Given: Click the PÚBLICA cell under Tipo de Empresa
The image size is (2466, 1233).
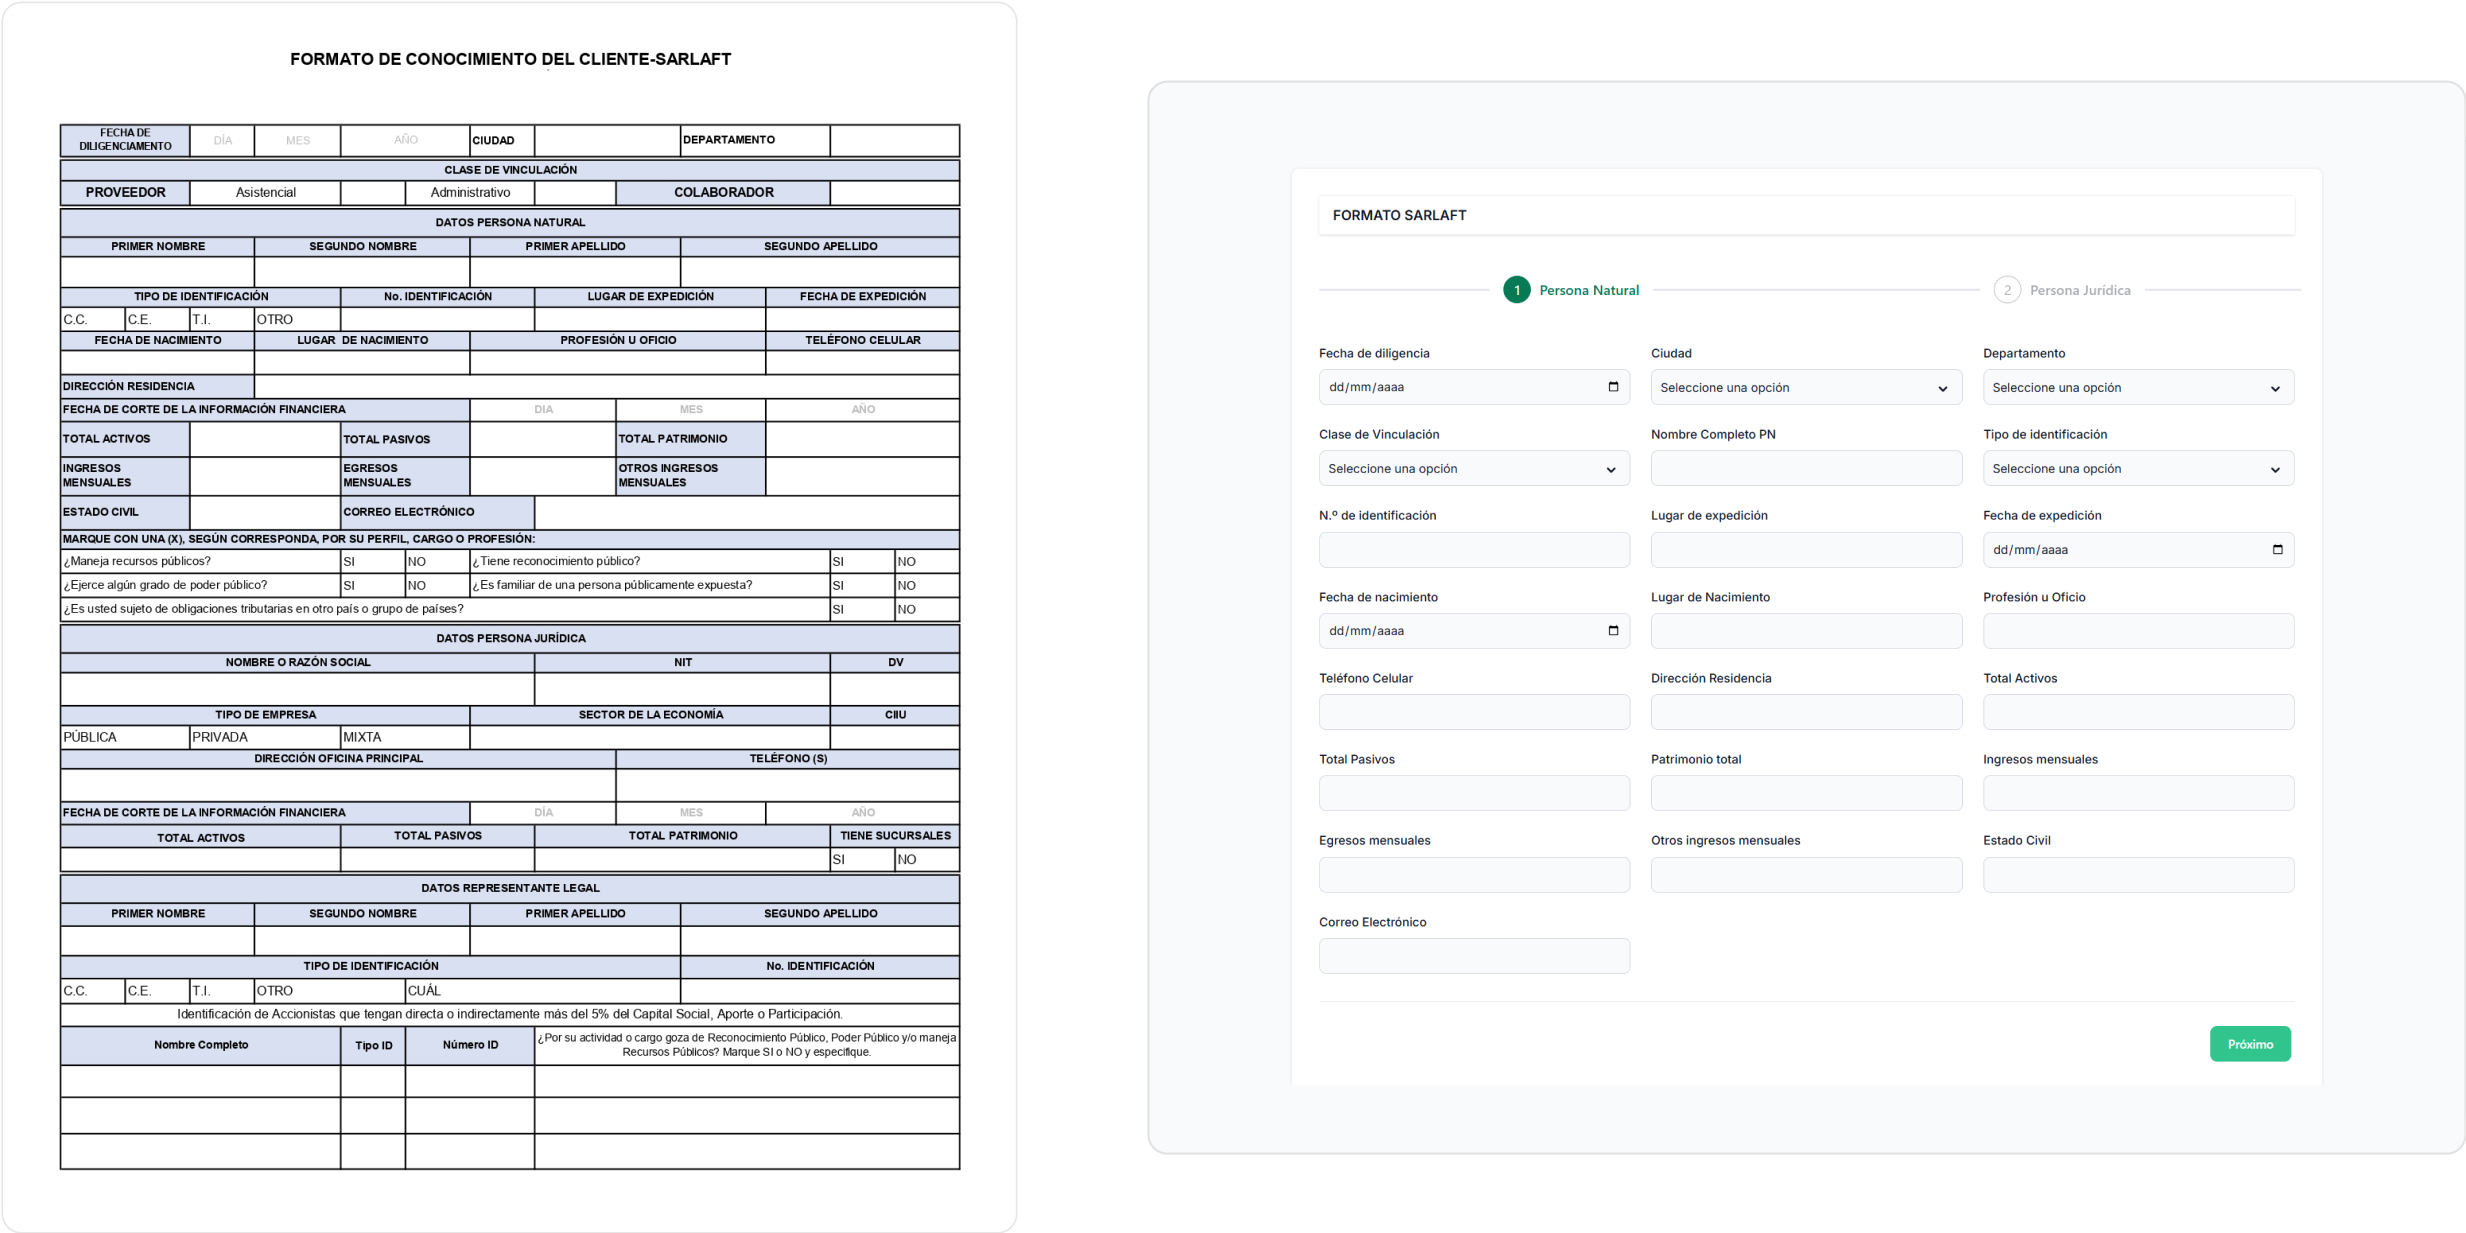Looking at the screenshot, I should 125,737.
